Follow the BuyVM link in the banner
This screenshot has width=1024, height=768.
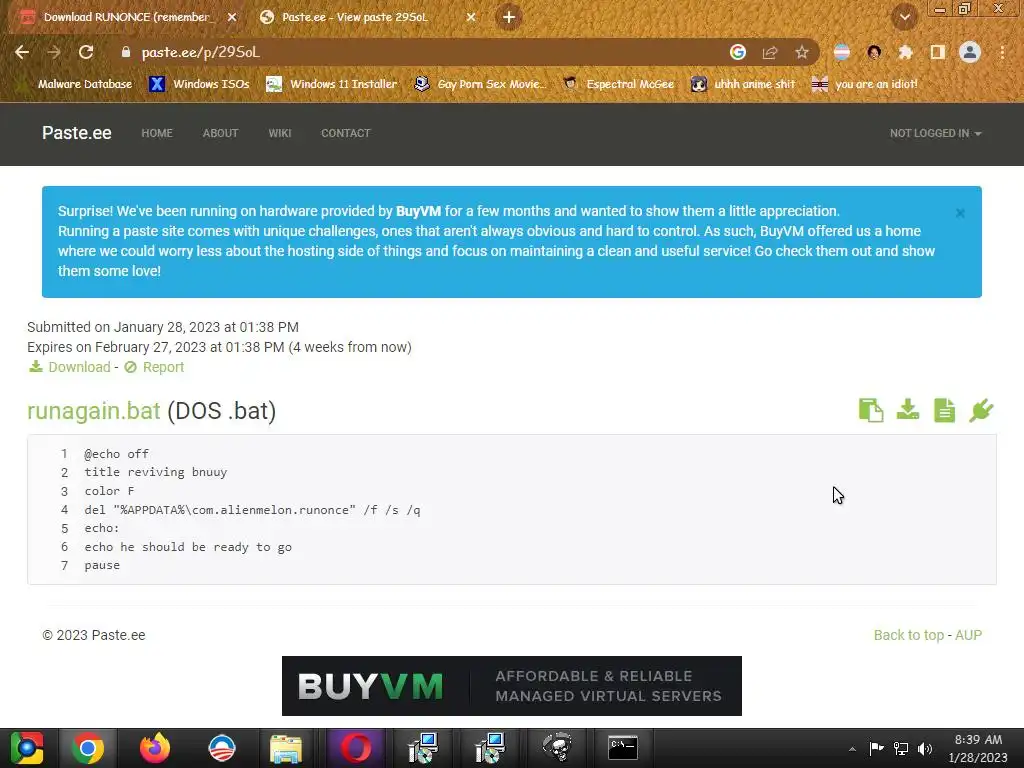coord(418,211)
